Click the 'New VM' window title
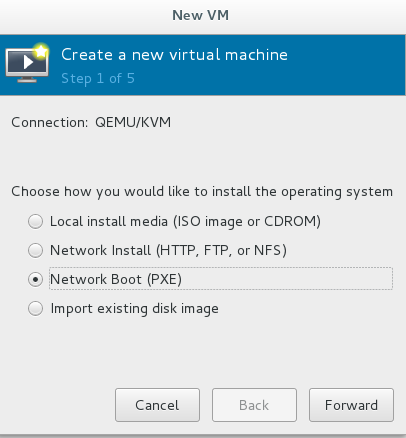Viewport: 406px width, 438px height. [x=201, y=15]
